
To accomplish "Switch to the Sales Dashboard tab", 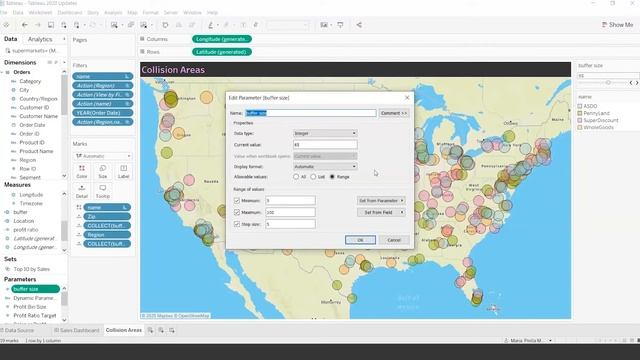I will [77, 330].
